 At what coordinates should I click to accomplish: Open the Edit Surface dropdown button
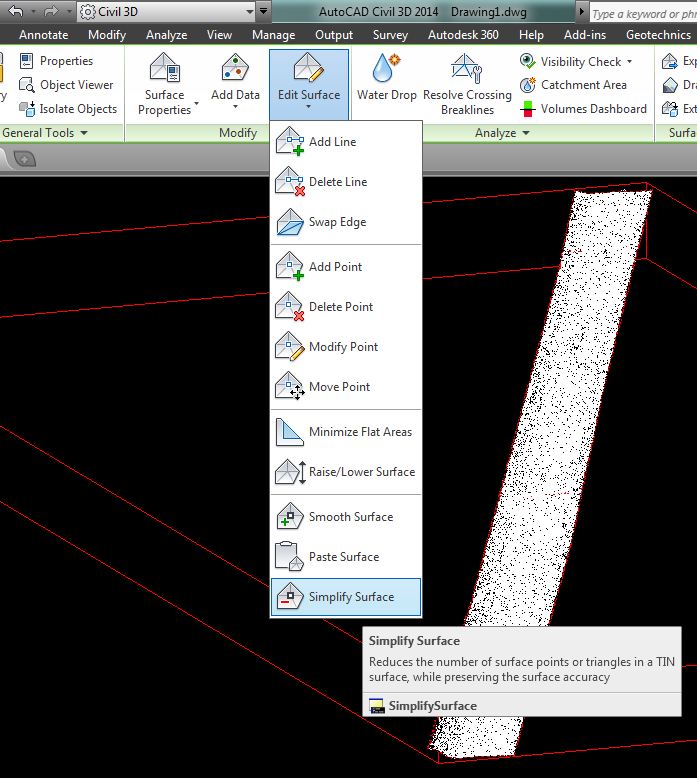click(x=309, y=84)
